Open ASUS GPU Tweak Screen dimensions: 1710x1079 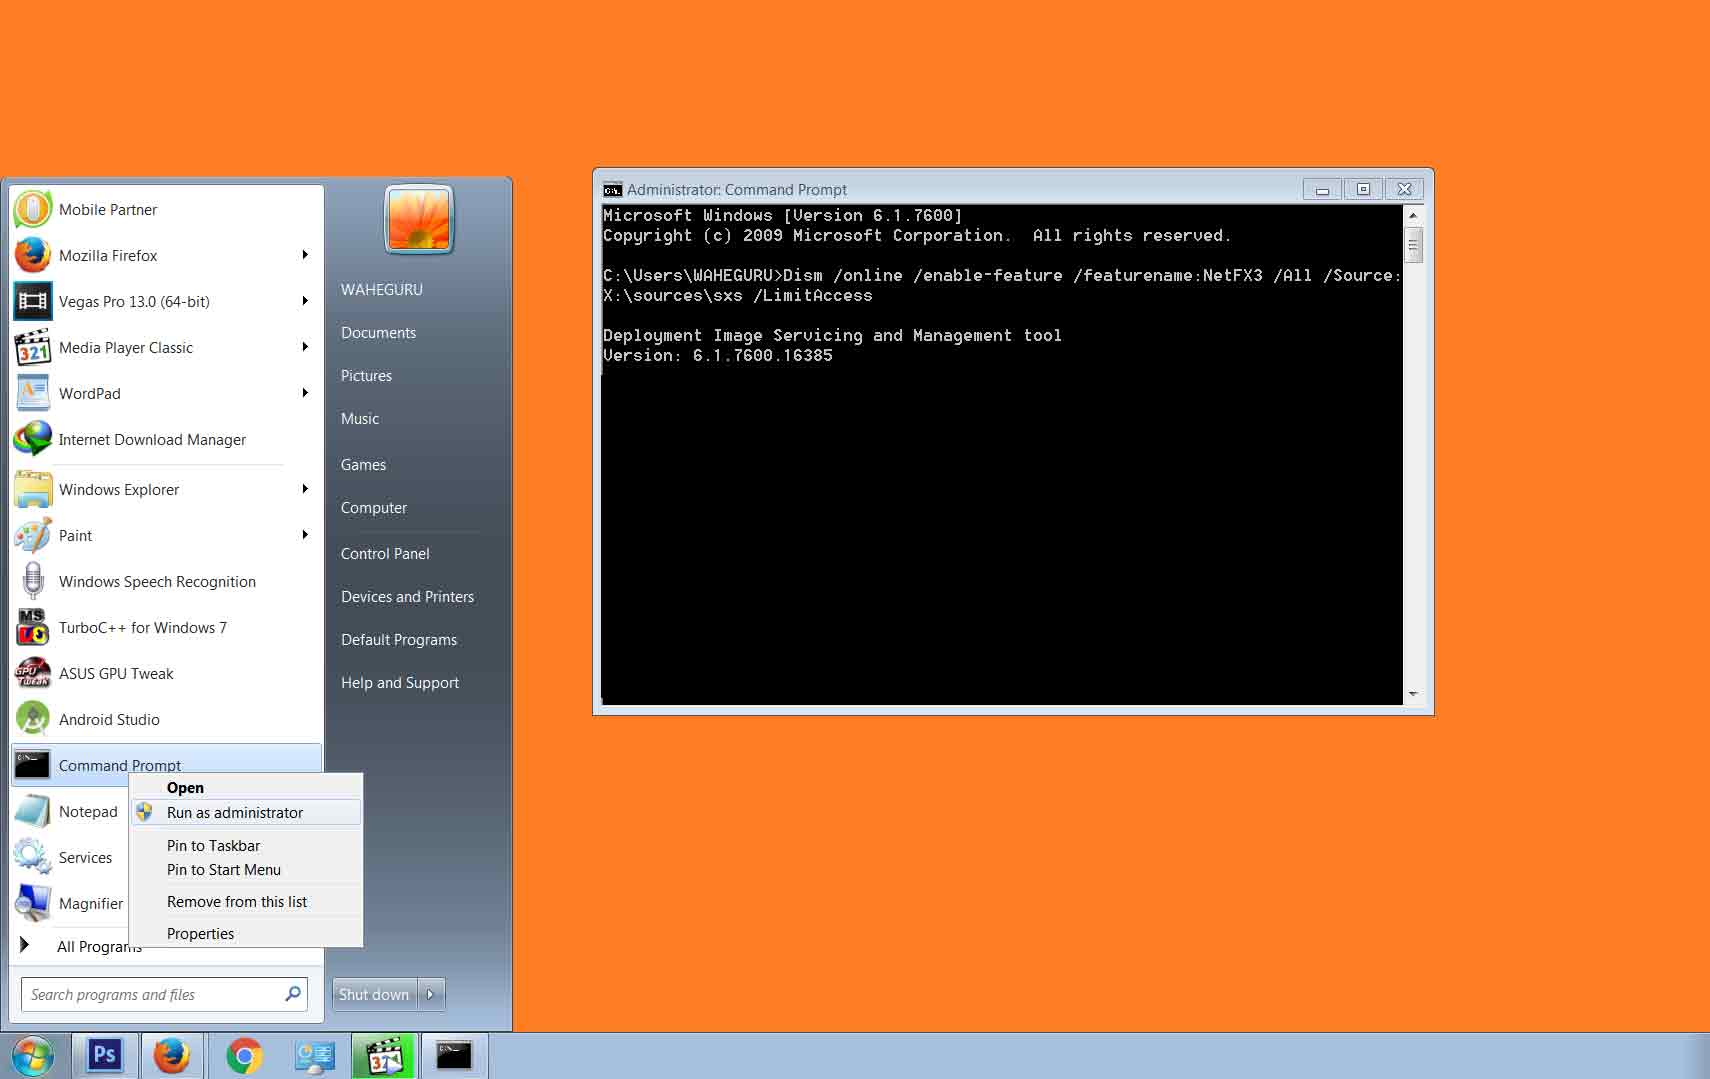[116, 673]
